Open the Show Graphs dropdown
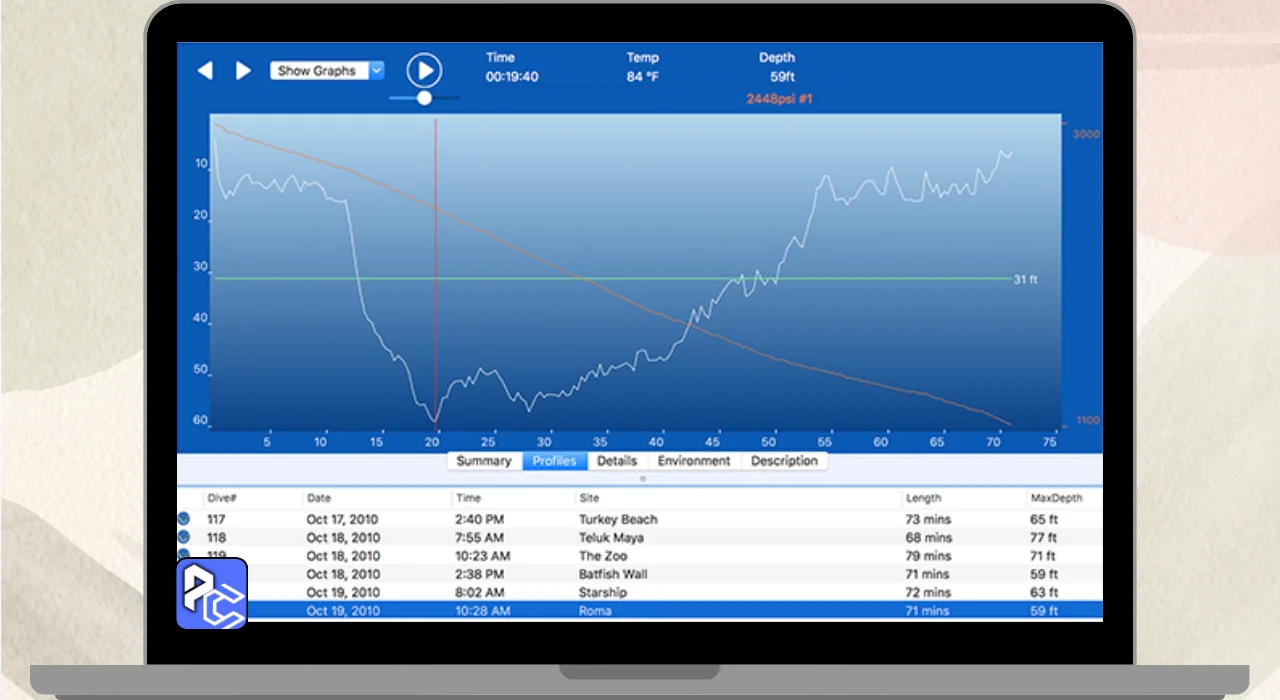 [327, 71]
